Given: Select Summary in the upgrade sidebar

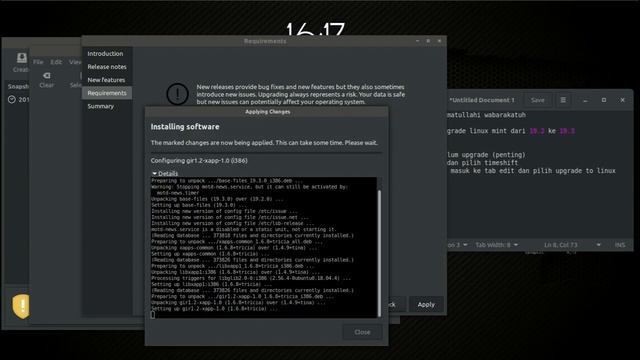Looking at the screenshot, I should 101,106.
